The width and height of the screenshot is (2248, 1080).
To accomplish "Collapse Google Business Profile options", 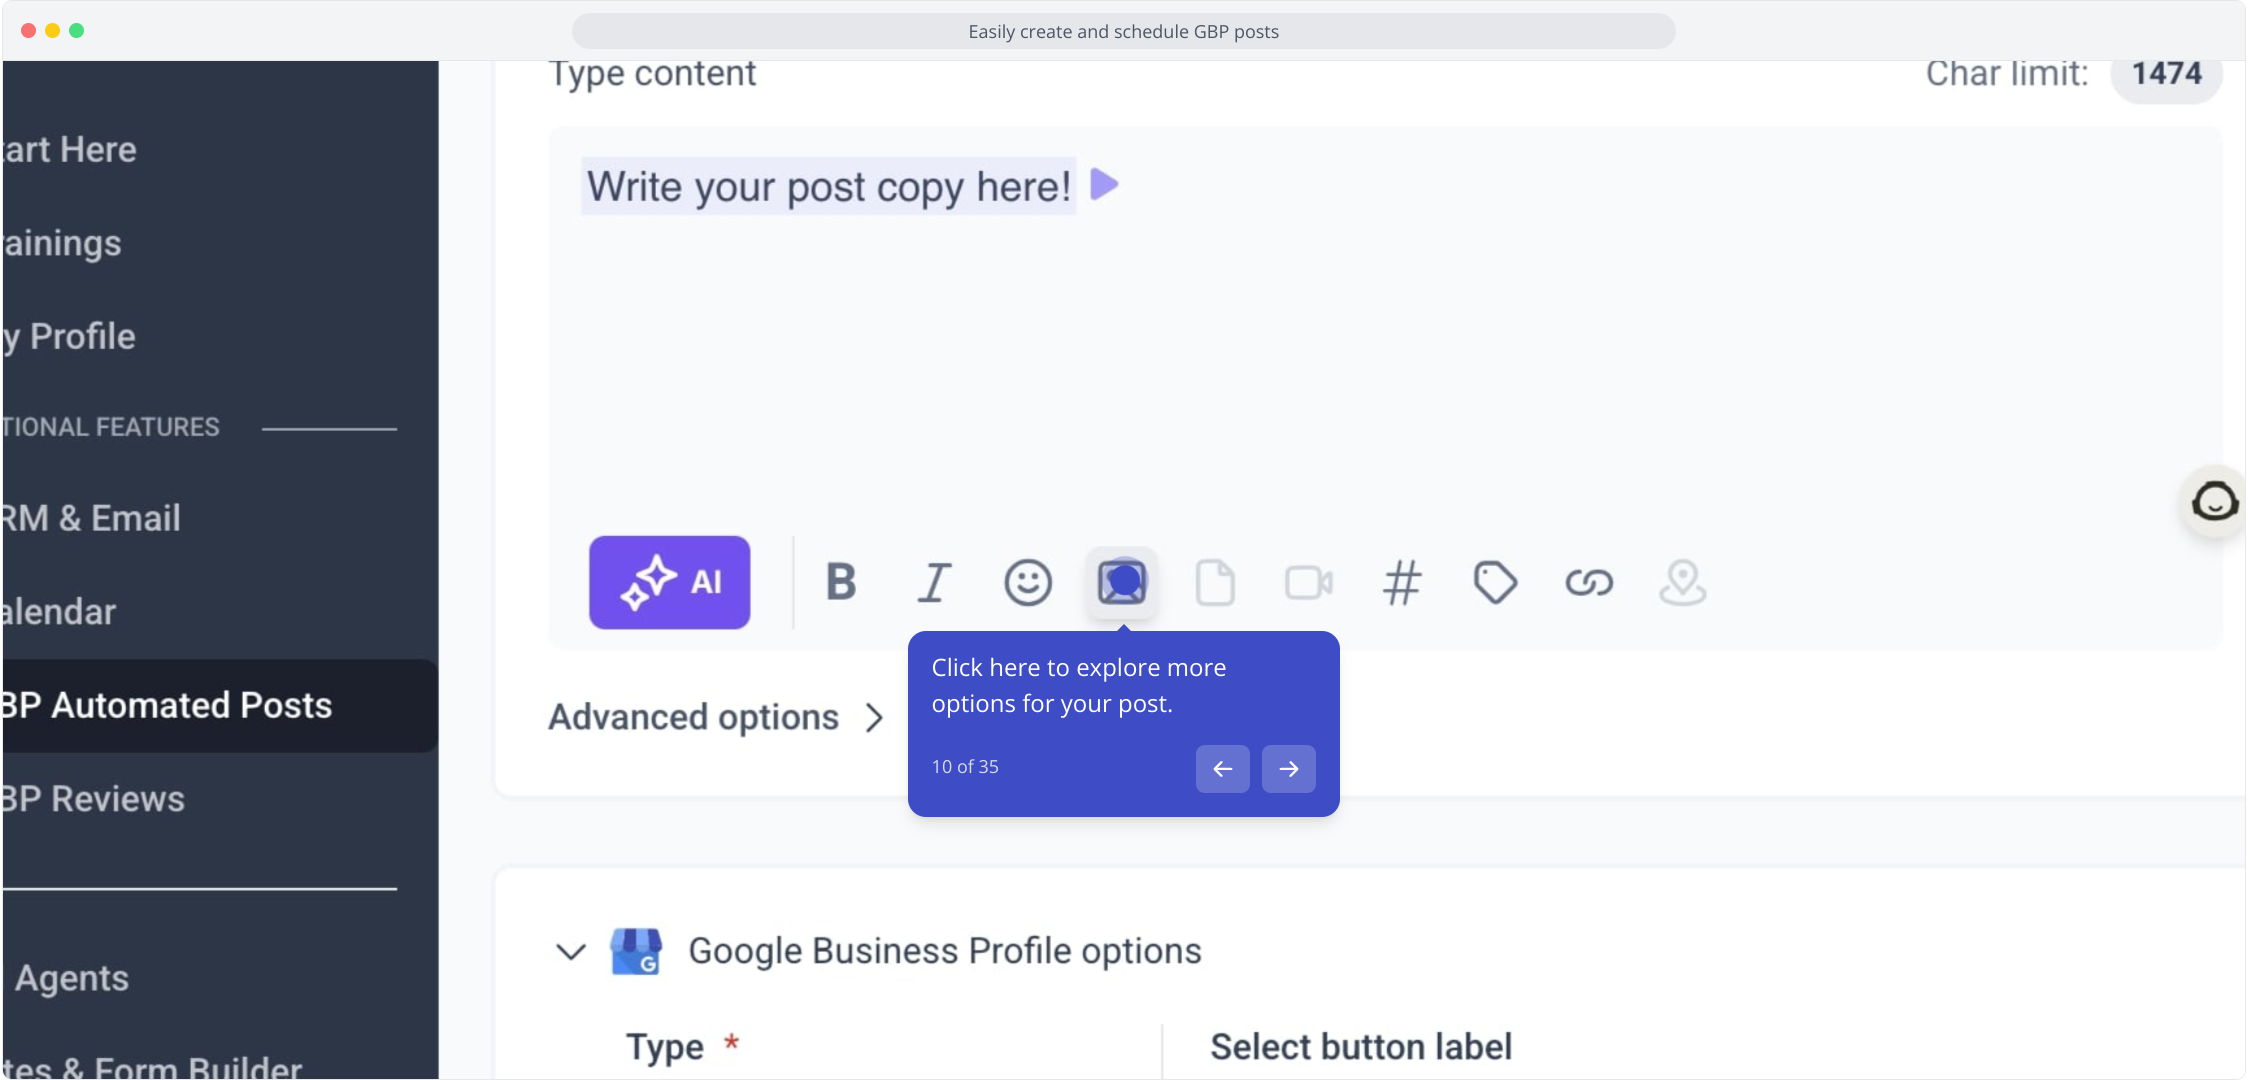I will tap(571, 951).
